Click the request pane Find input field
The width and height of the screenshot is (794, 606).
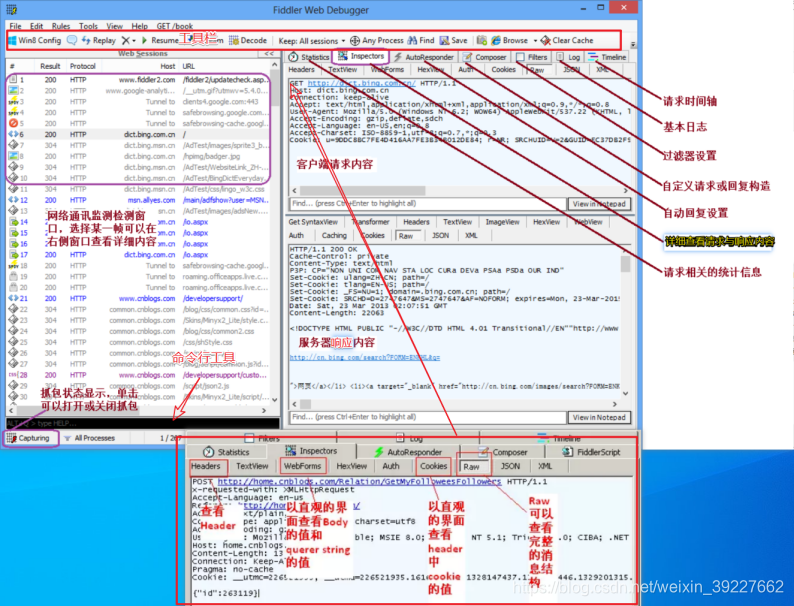(x=428, y=204)
